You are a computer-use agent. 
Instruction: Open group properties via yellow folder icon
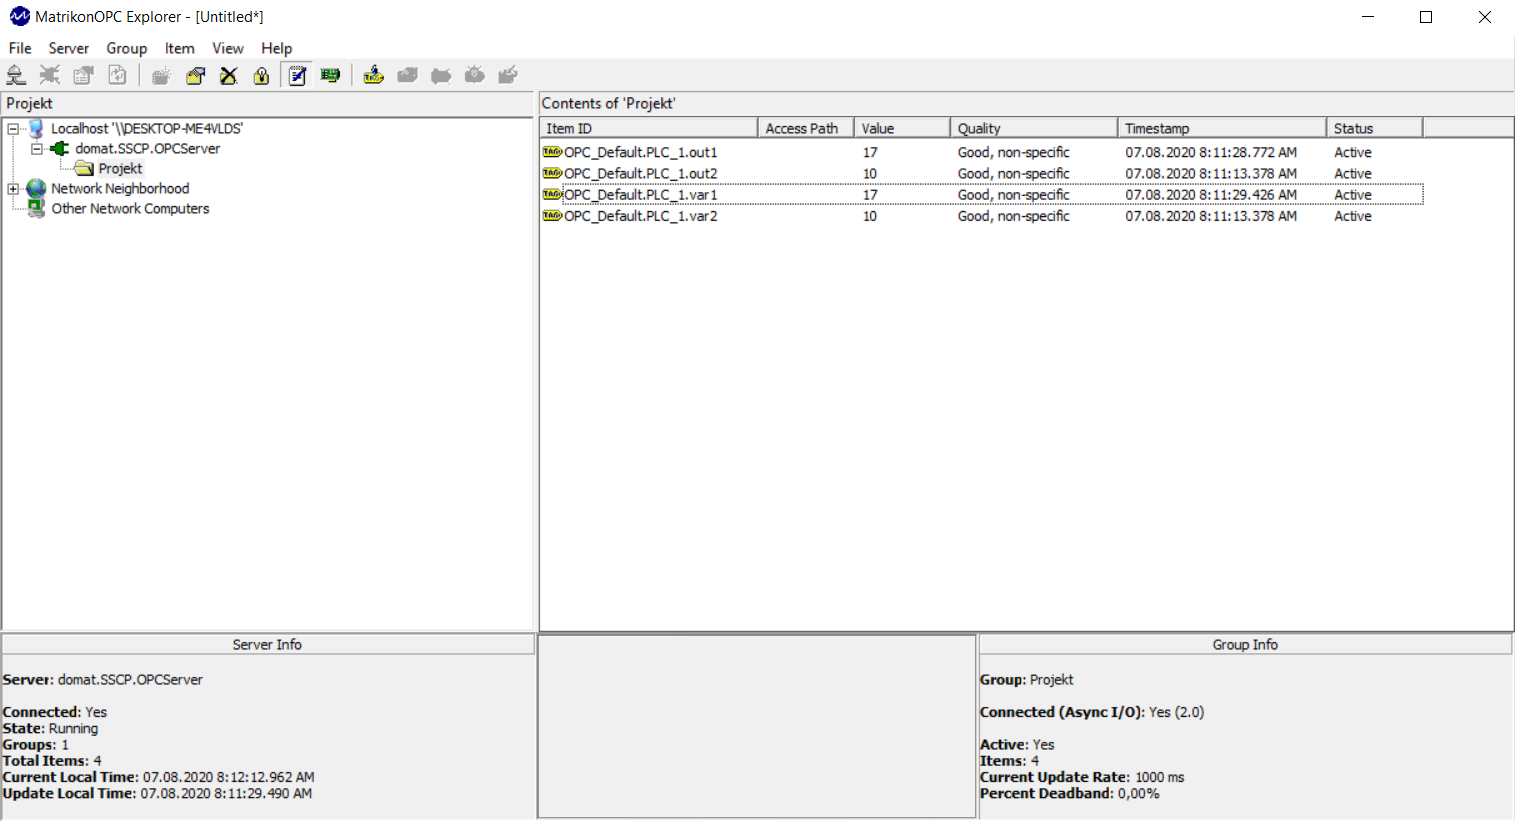[x=195, y=75]
